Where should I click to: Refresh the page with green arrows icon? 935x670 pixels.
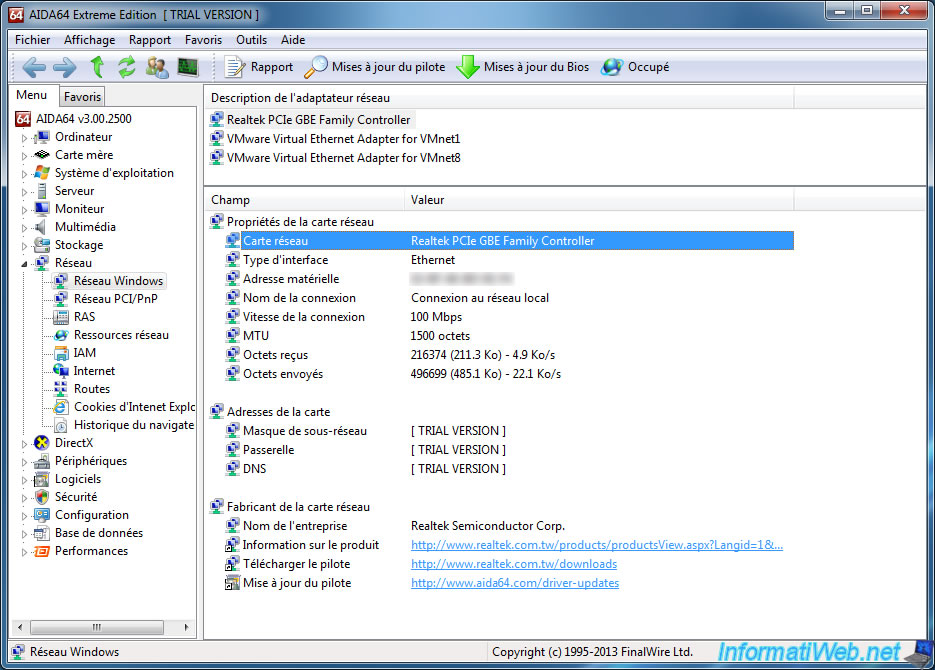click(x=126, y=67)
